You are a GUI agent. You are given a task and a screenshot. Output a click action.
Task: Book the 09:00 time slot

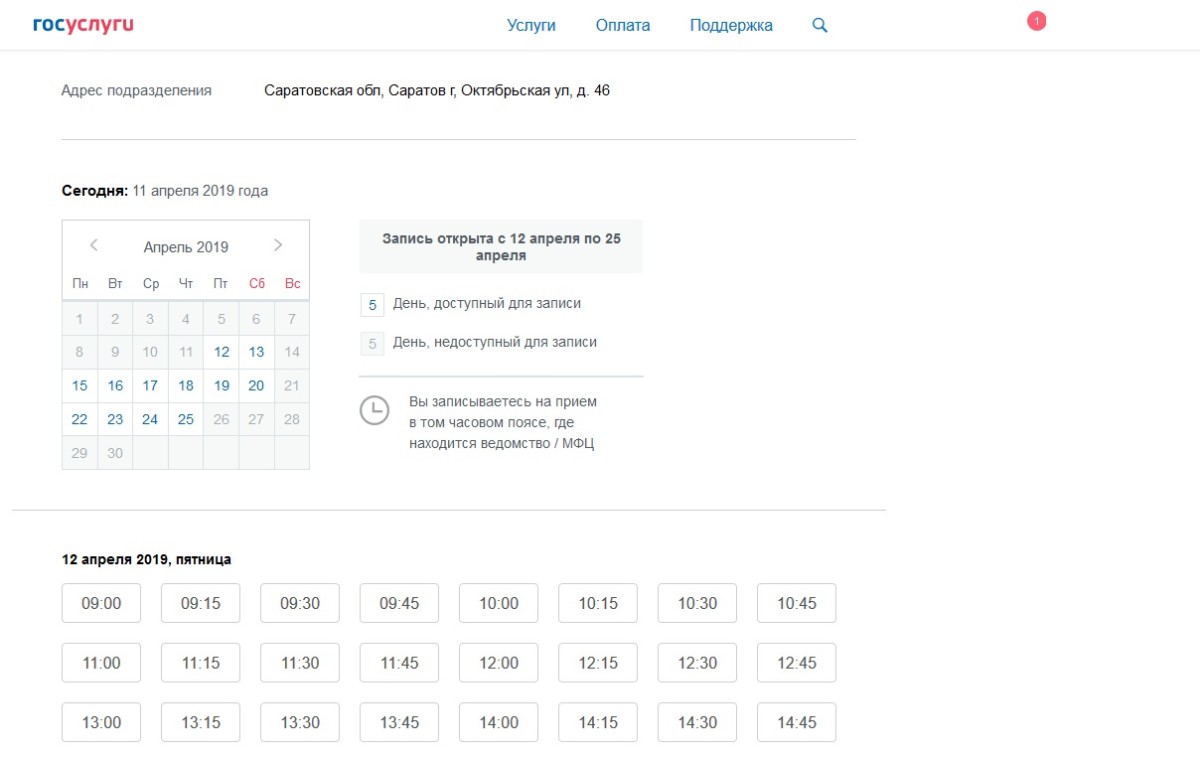(x=101, y=603)
